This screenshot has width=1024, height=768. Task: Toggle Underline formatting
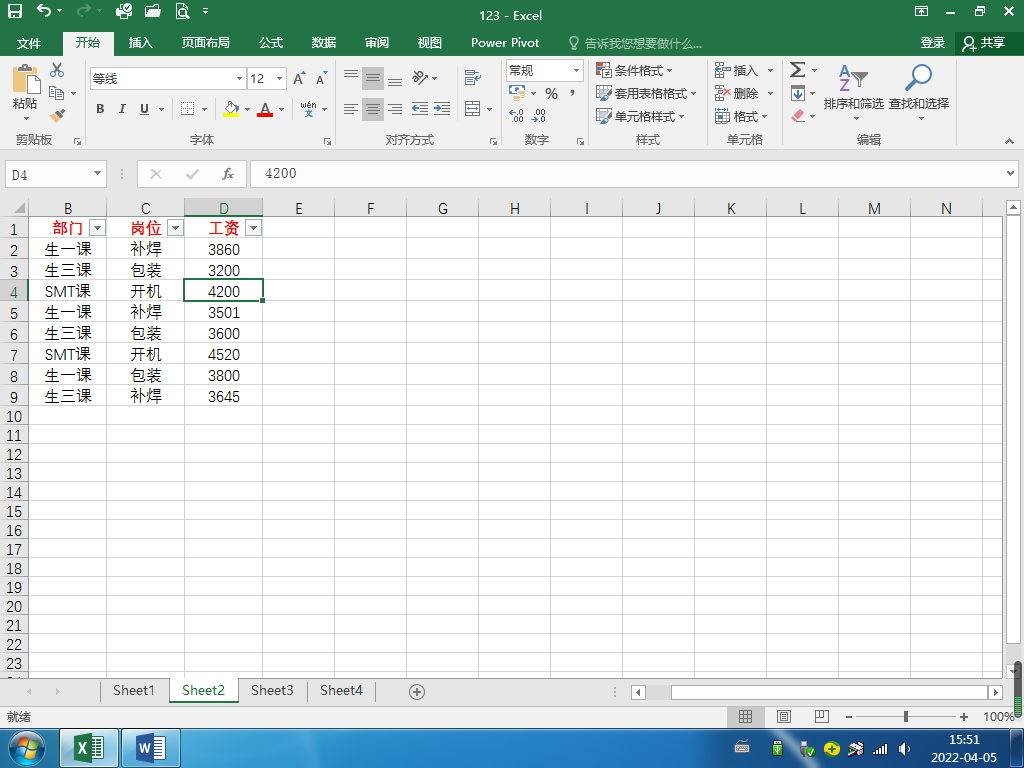click(144, 109)
